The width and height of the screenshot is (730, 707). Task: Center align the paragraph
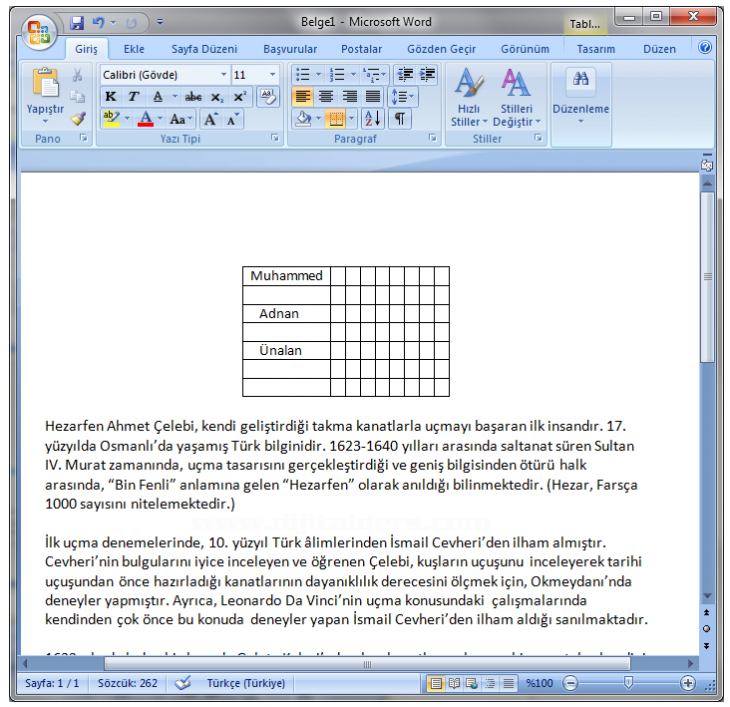326,97
